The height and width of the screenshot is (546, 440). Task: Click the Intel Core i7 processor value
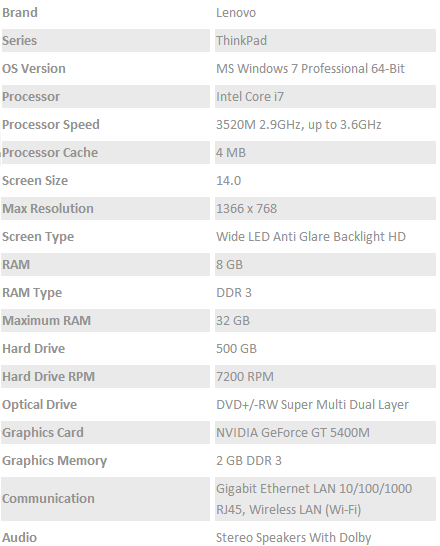[250, 96]
